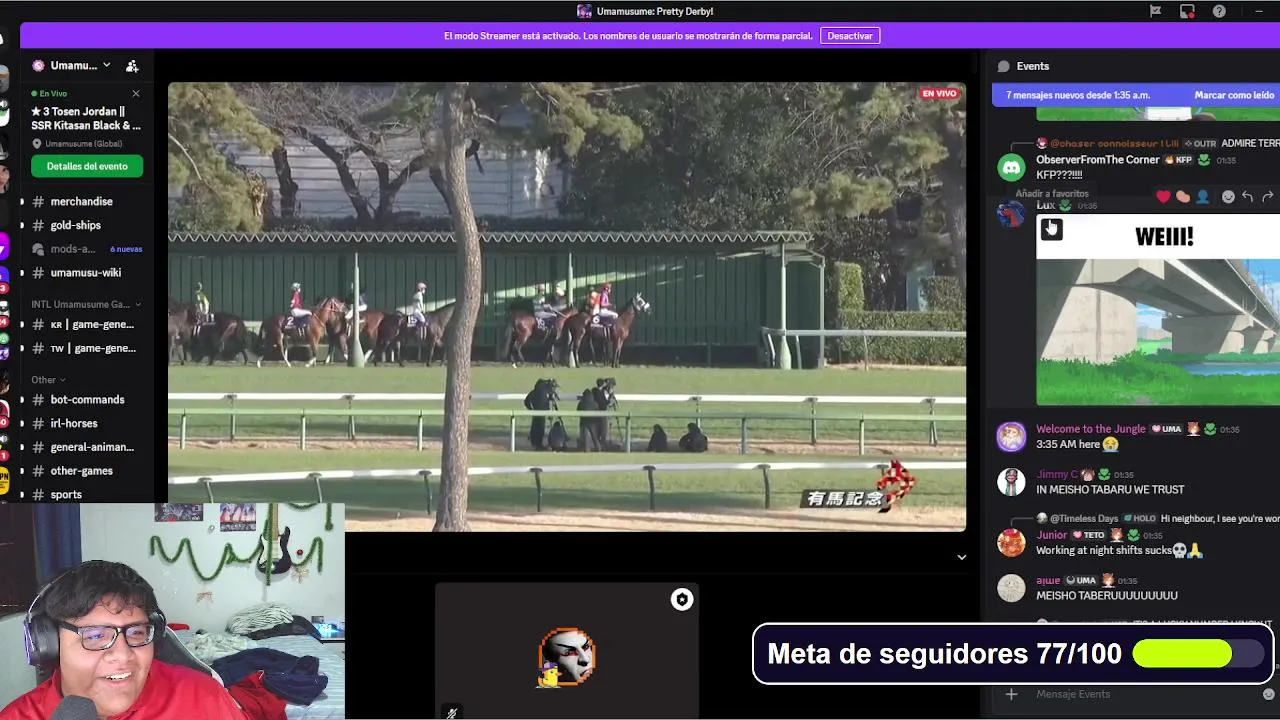Screen dimensions: 1280x720
Task: Click the collapse chevron below the stream
Action: (961, 558)
